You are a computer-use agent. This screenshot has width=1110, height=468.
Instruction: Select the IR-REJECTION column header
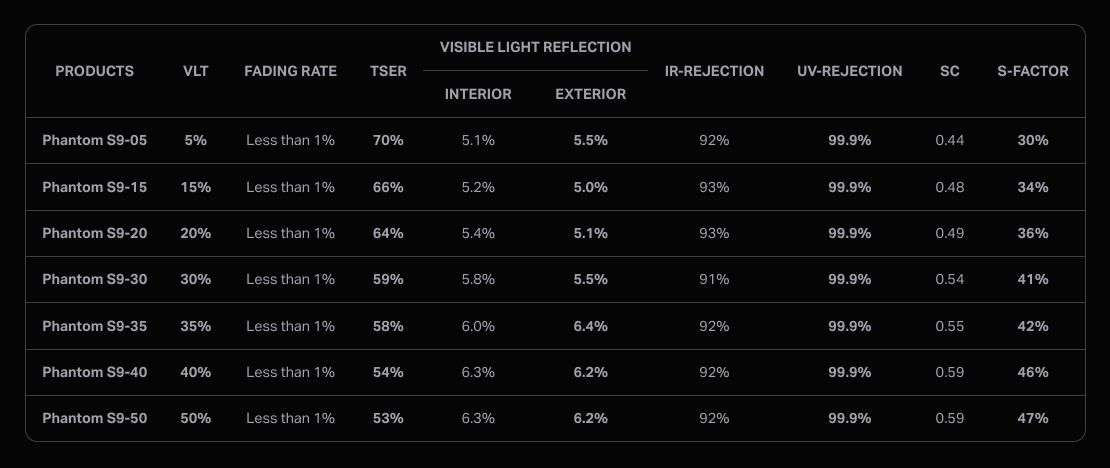click(714, 71)
